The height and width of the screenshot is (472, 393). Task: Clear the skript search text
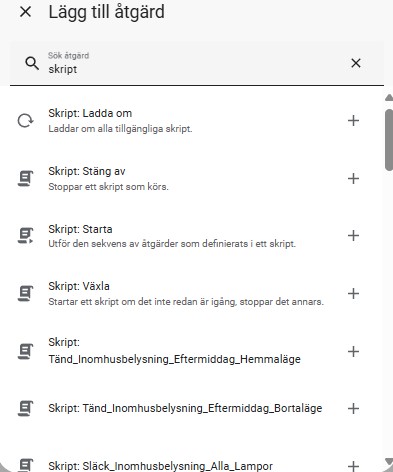356,63
